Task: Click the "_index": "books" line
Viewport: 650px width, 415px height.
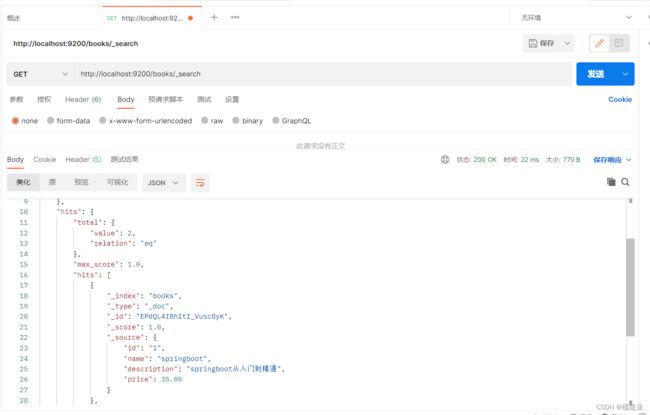Action: tap(144, 296)
